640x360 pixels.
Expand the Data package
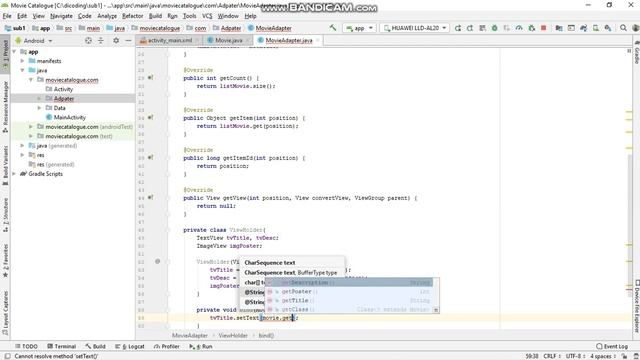pos(39,108)
